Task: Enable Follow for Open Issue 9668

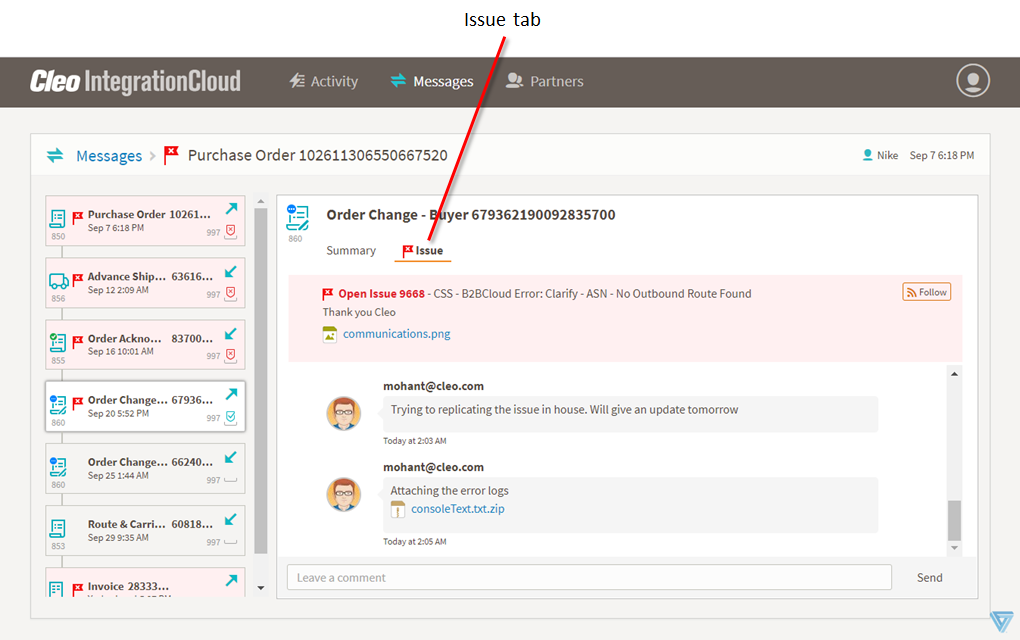Action: point(926,291)
